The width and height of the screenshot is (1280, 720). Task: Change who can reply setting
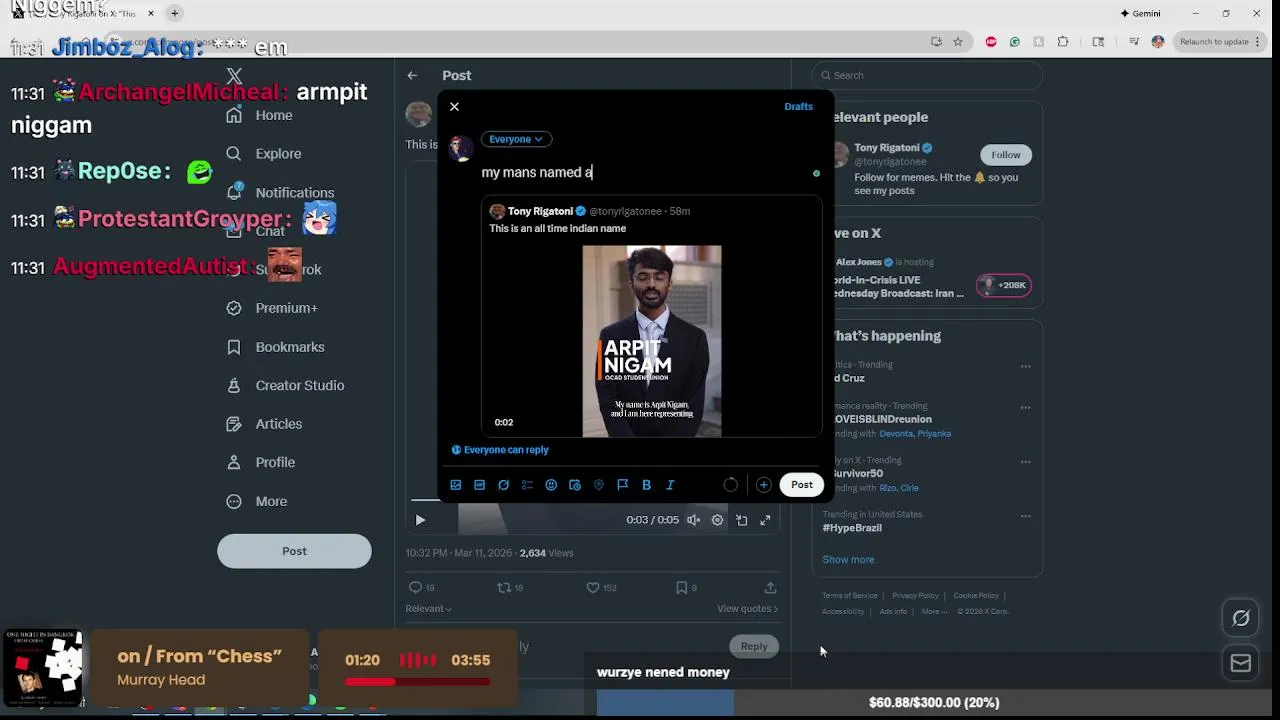[500, 450]
